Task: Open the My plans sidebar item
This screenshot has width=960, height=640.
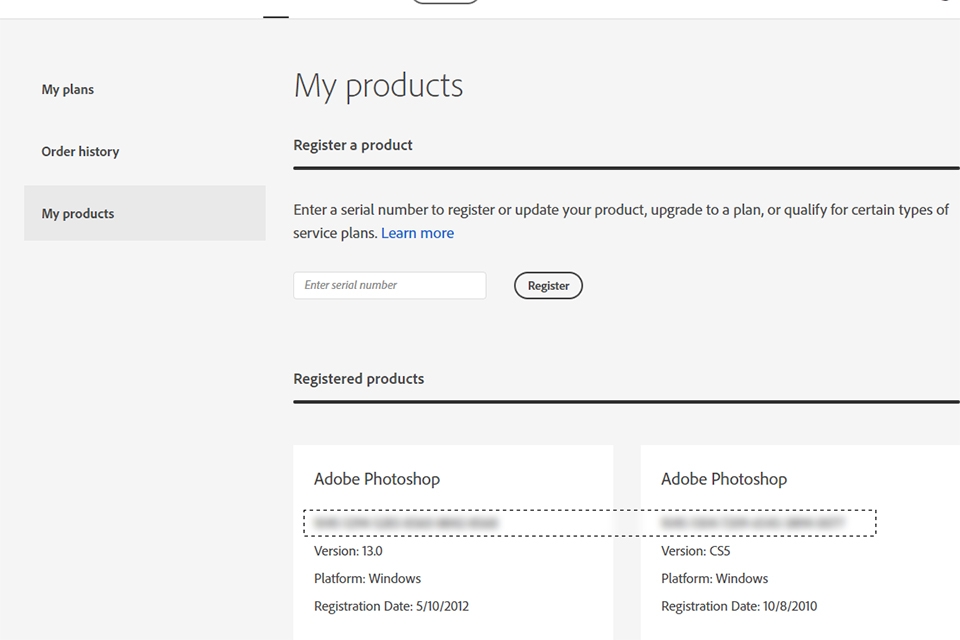Action: pos(67,89)
